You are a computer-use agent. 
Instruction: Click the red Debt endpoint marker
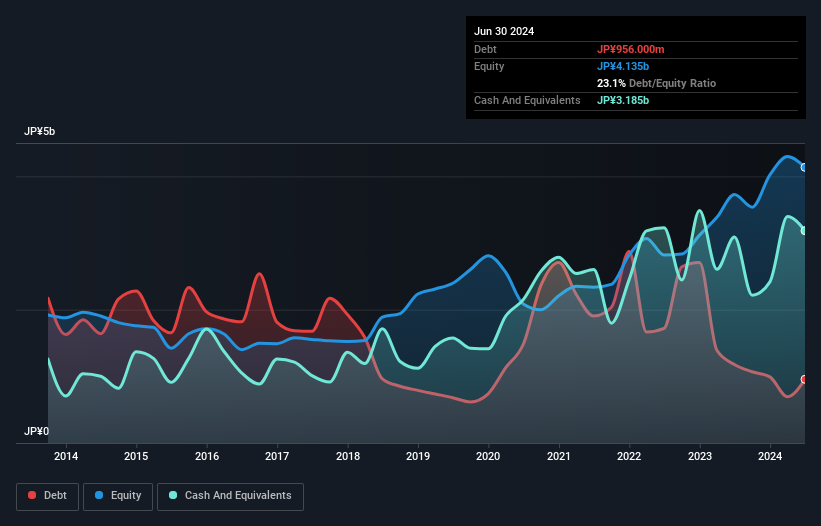click(x=804, y=379)
